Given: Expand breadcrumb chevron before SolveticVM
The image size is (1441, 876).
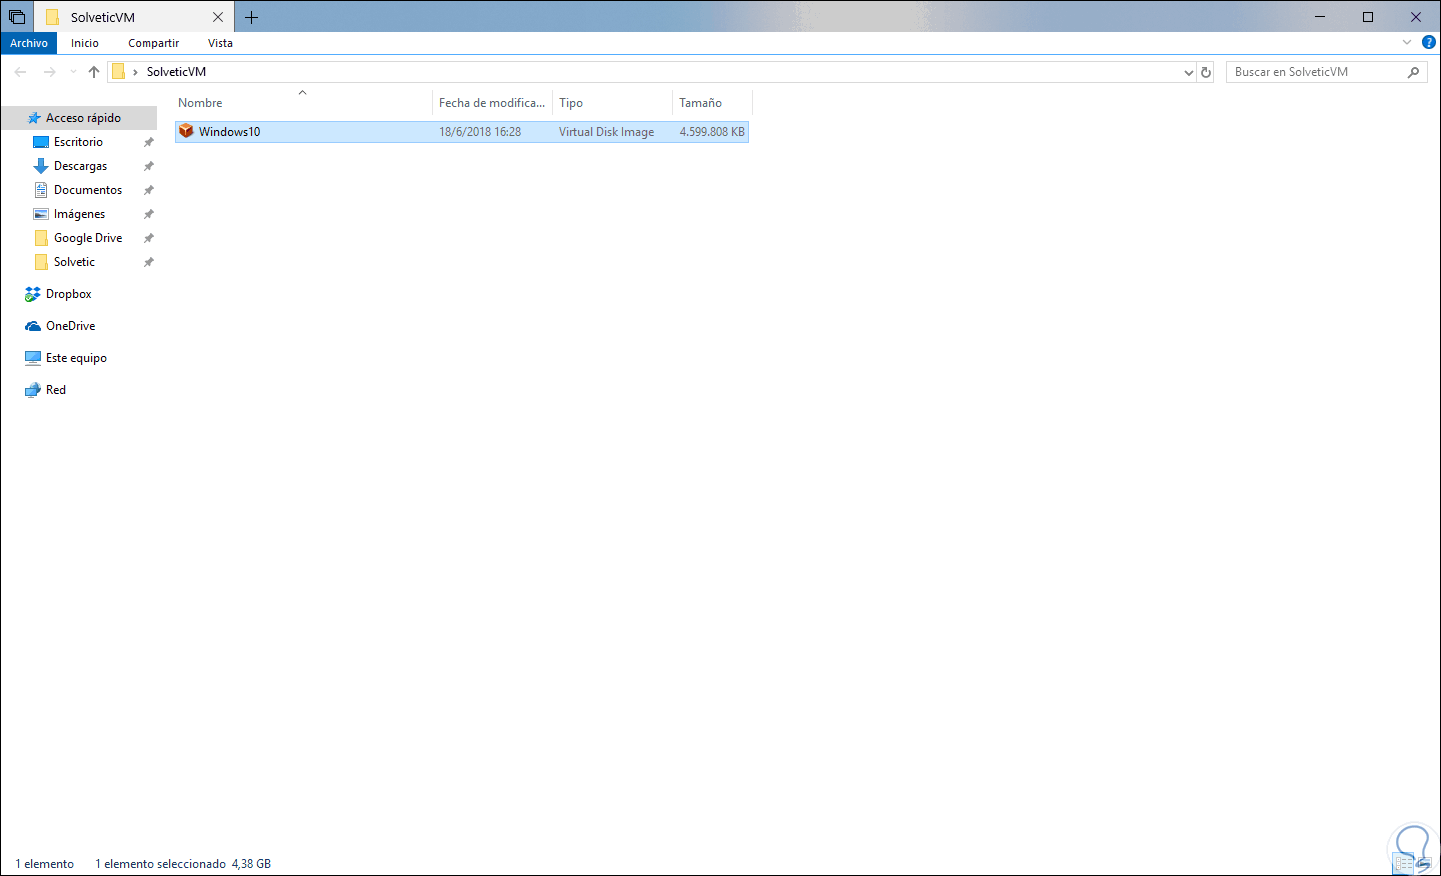Looking at the screenshot, I should [x=135, y=72].
